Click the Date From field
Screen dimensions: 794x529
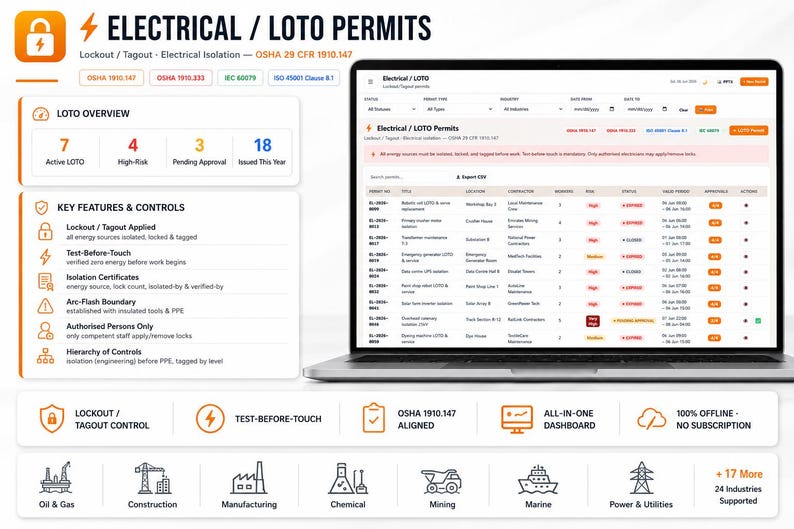(x=593, y=109)
